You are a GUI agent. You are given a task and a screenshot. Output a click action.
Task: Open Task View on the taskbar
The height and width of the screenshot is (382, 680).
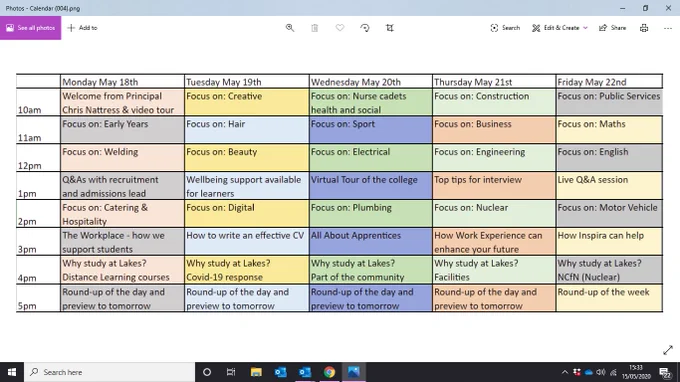point(231,372)
